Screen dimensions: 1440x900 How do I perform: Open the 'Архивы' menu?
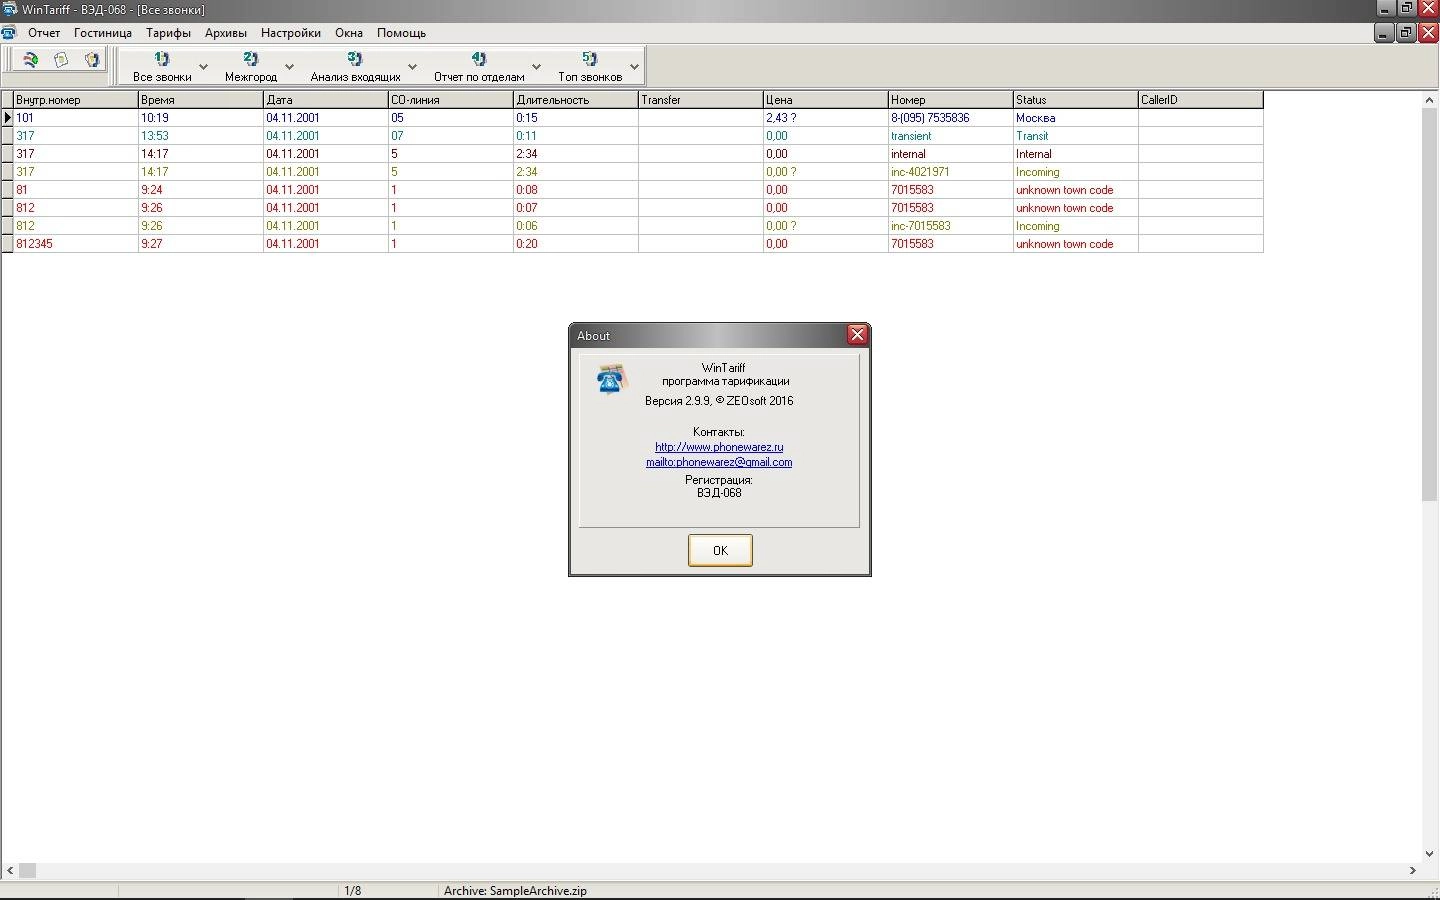(225, 33)
